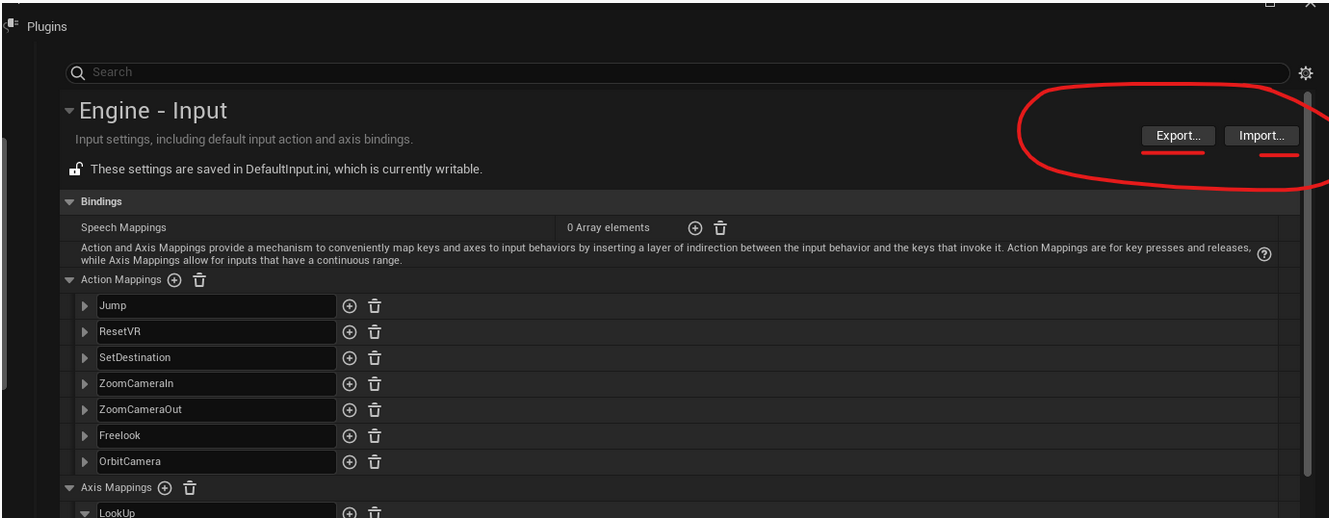Click the settings gear icon beside search
1329x518 pixels.
[1305, 73]
